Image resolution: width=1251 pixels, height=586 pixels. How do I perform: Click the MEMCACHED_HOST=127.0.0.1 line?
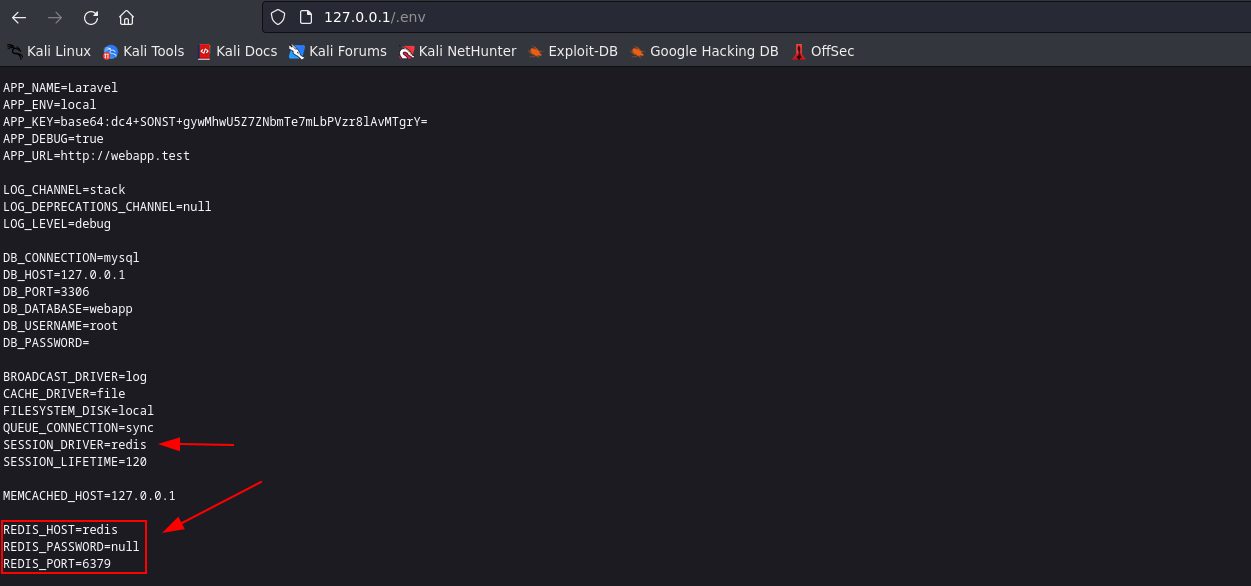(x=89, y=496)
